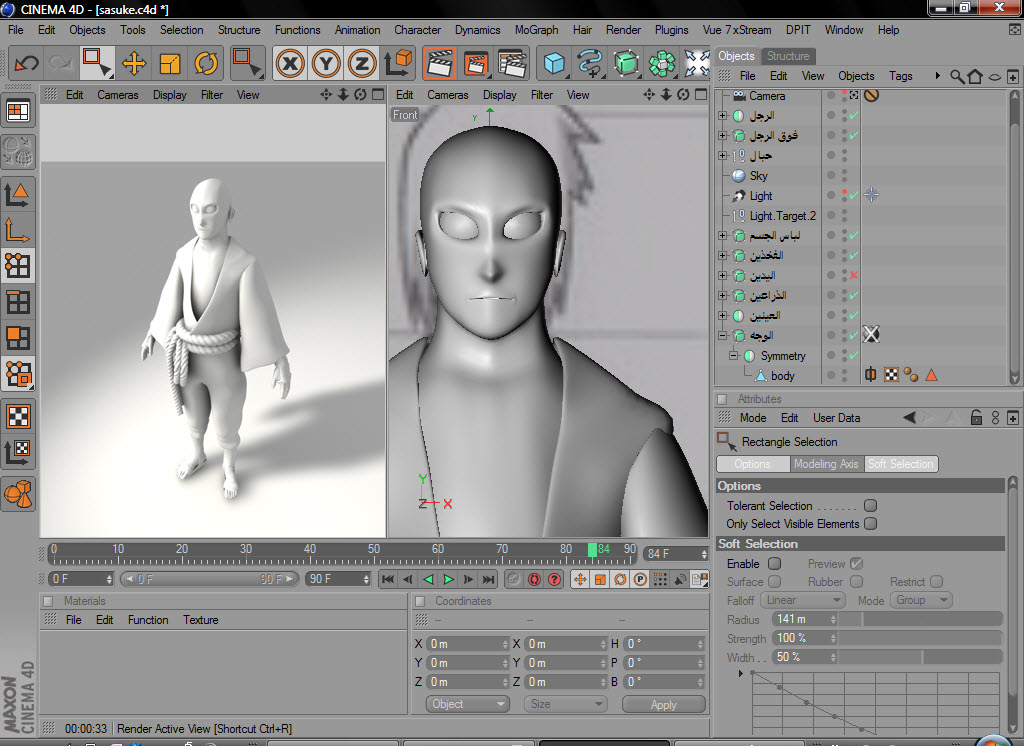1024x746 pixels.
Task: Open the Size dropdown in Coordinates
Action: pos(565,704)
